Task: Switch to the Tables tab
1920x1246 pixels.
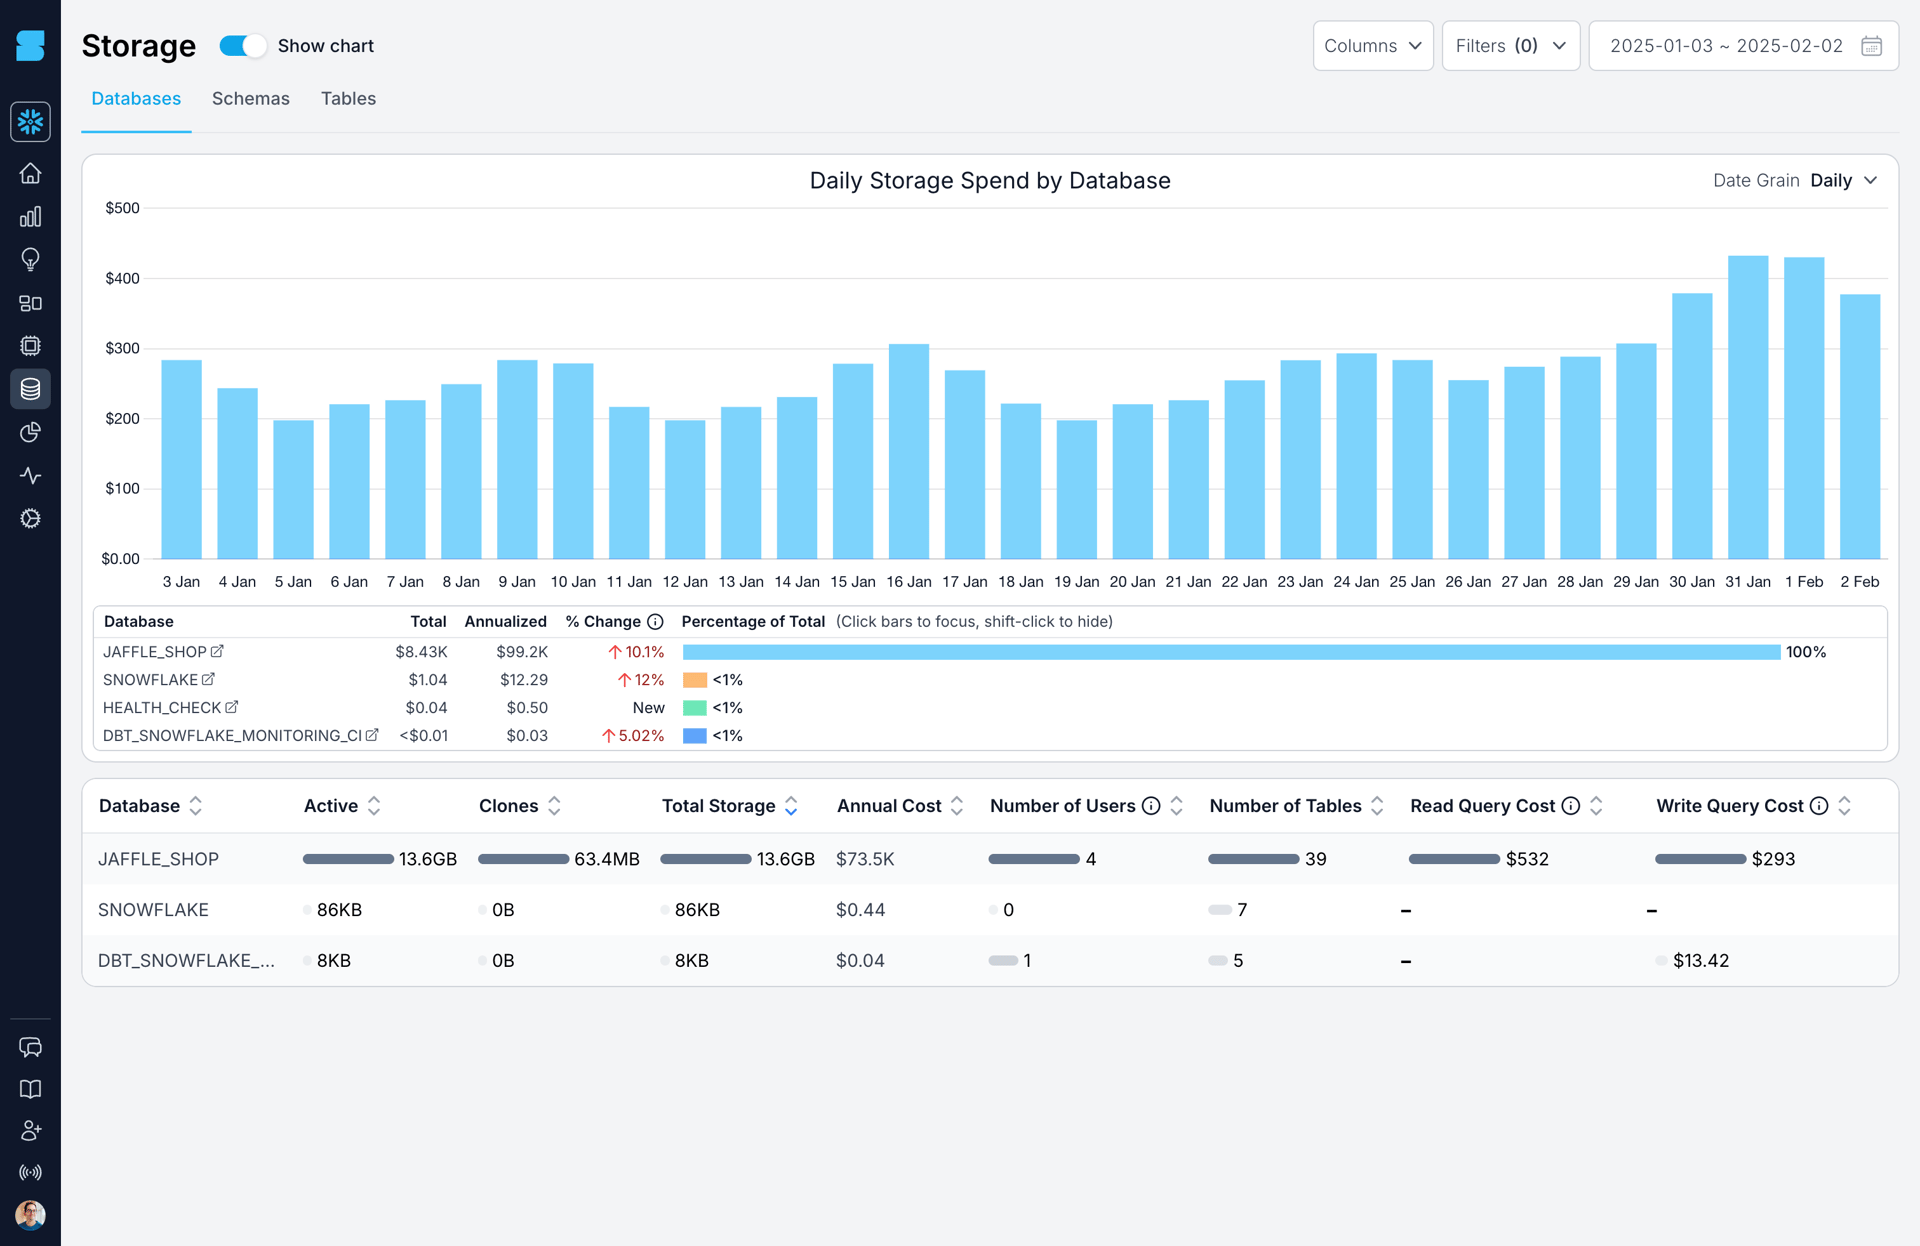Action: 348,99
